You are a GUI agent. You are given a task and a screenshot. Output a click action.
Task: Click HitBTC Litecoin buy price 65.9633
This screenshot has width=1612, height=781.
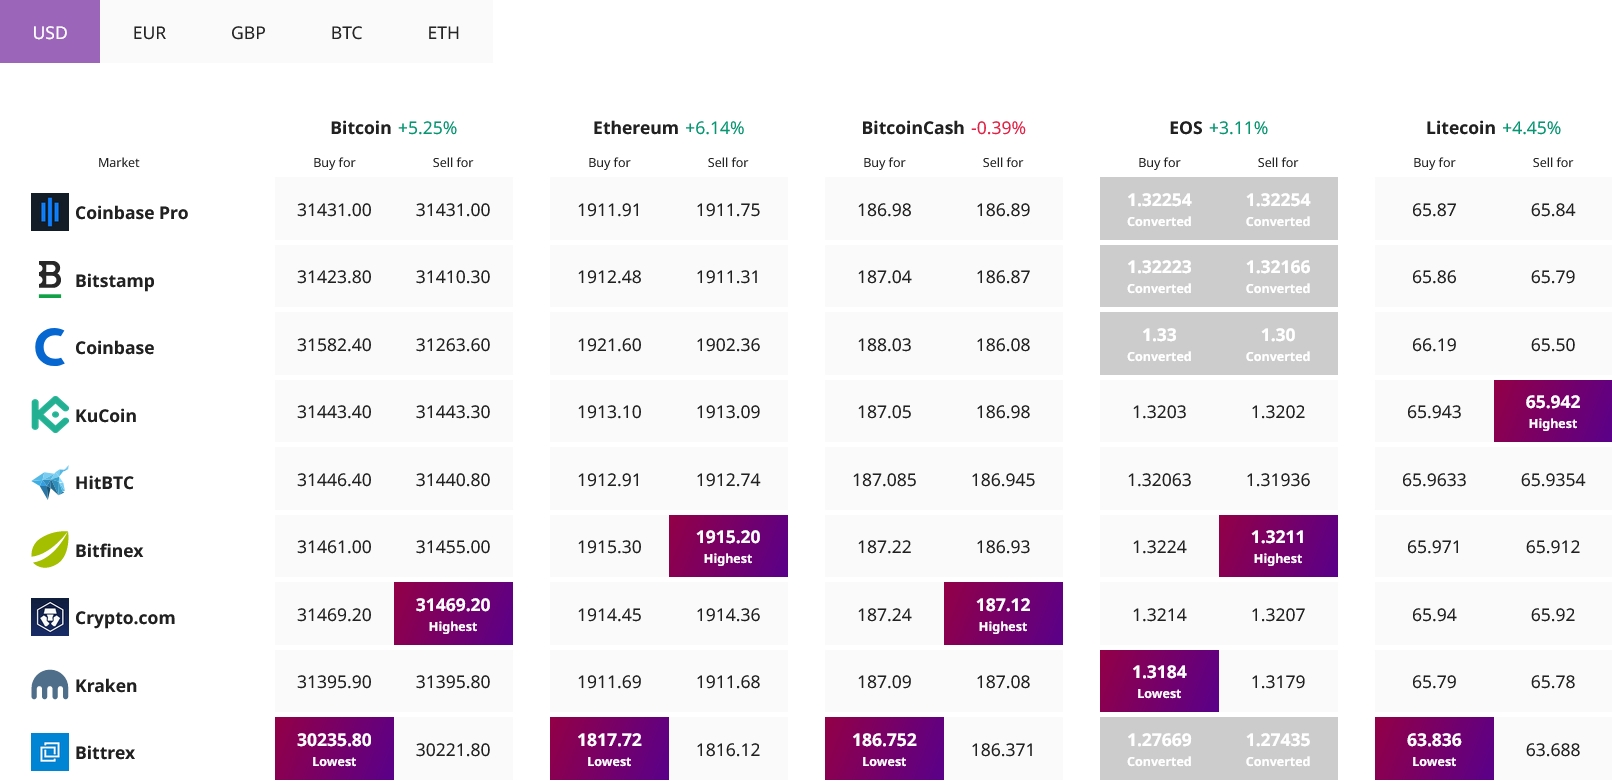click(1434, 479)
